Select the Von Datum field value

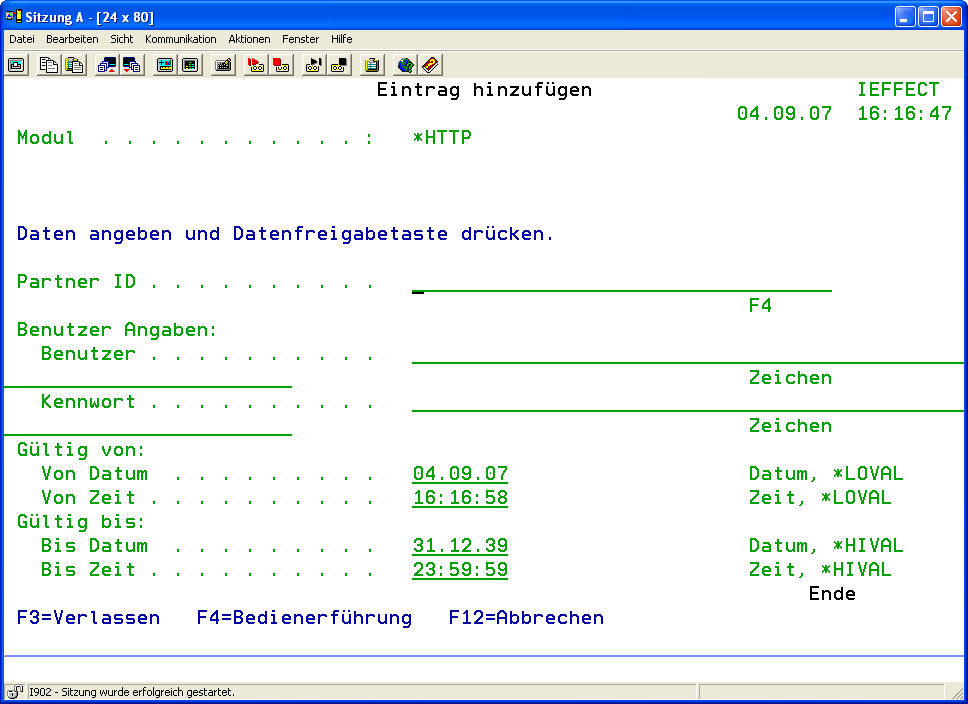pyautogui.click(x=460, y=474)
